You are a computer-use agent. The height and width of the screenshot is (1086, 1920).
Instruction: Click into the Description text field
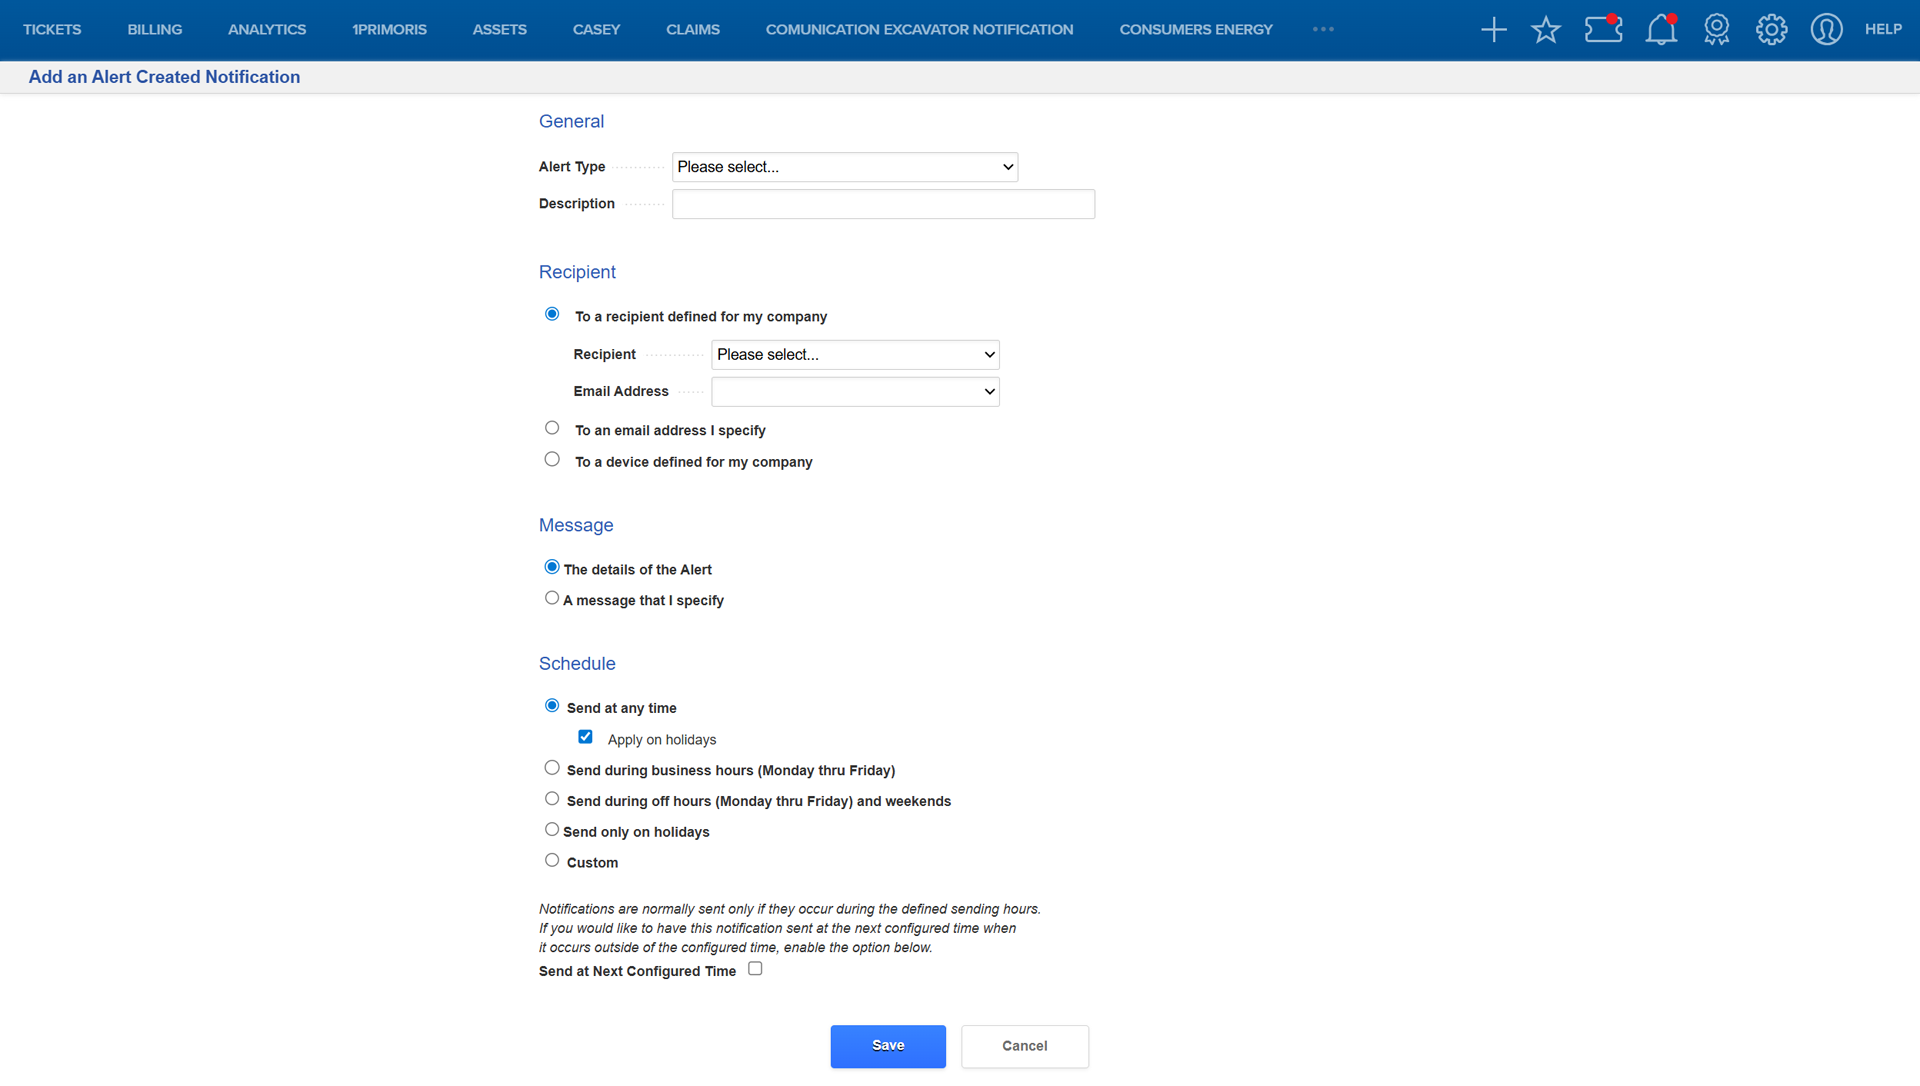pyautogui.click(x=883, y=204)
